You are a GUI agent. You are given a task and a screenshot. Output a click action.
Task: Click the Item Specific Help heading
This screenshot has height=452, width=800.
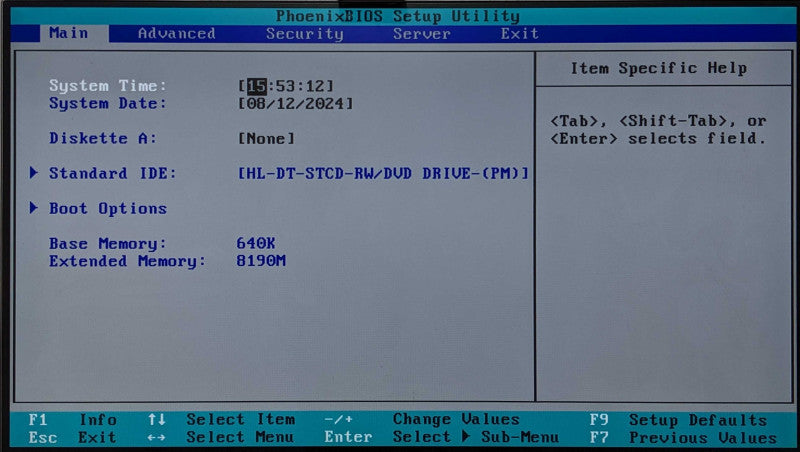(x=659, y=68)
